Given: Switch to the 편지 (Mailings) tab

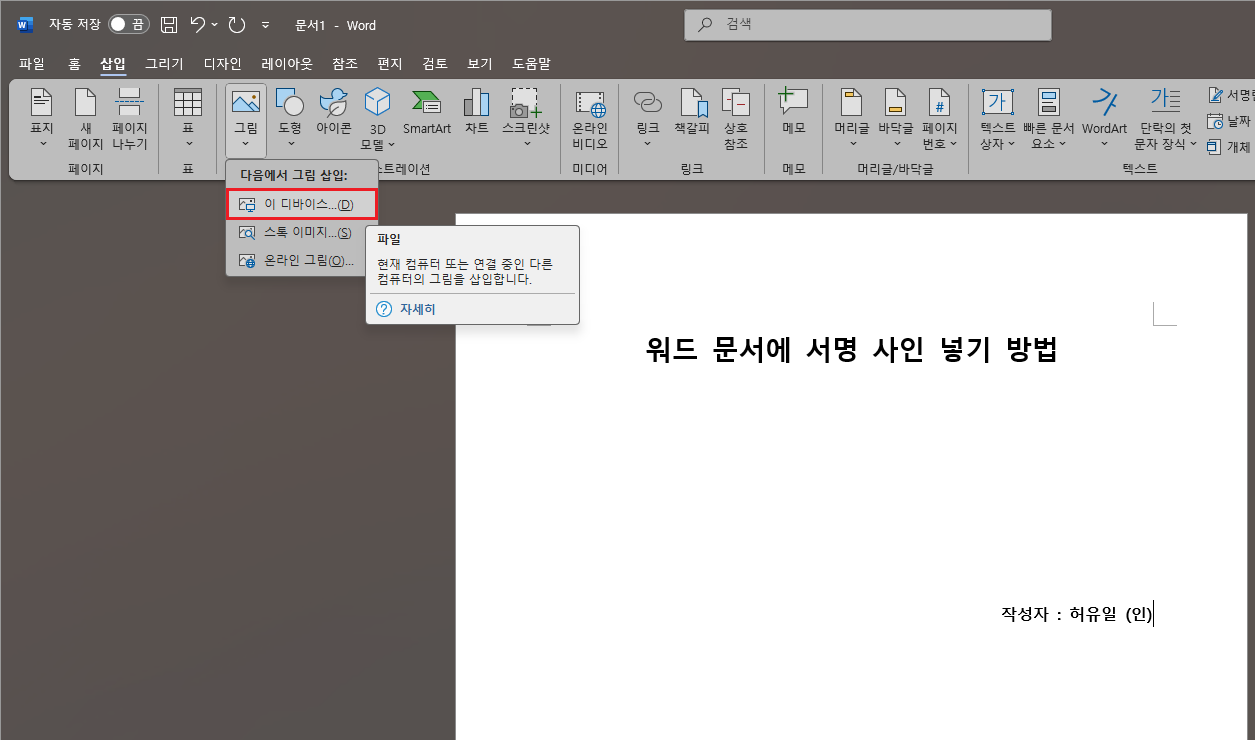Looking at the screenshot, I should point(390,64).
